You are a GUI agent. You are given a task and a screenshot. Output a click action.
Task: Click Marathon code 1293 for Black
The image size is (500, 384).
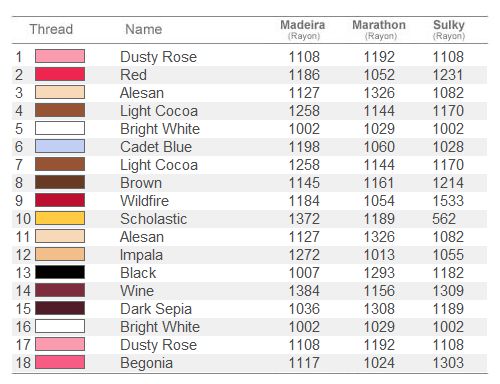pos(379,273)
